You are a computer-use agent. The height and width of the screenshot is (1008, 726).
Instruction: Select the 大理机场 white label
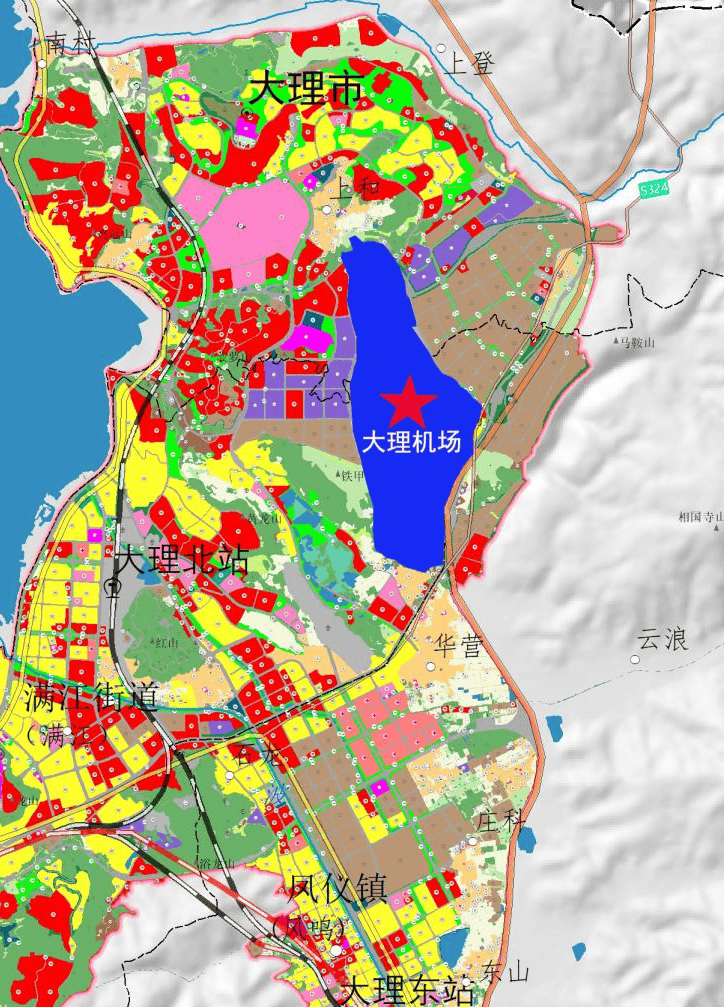click(412, 442)
